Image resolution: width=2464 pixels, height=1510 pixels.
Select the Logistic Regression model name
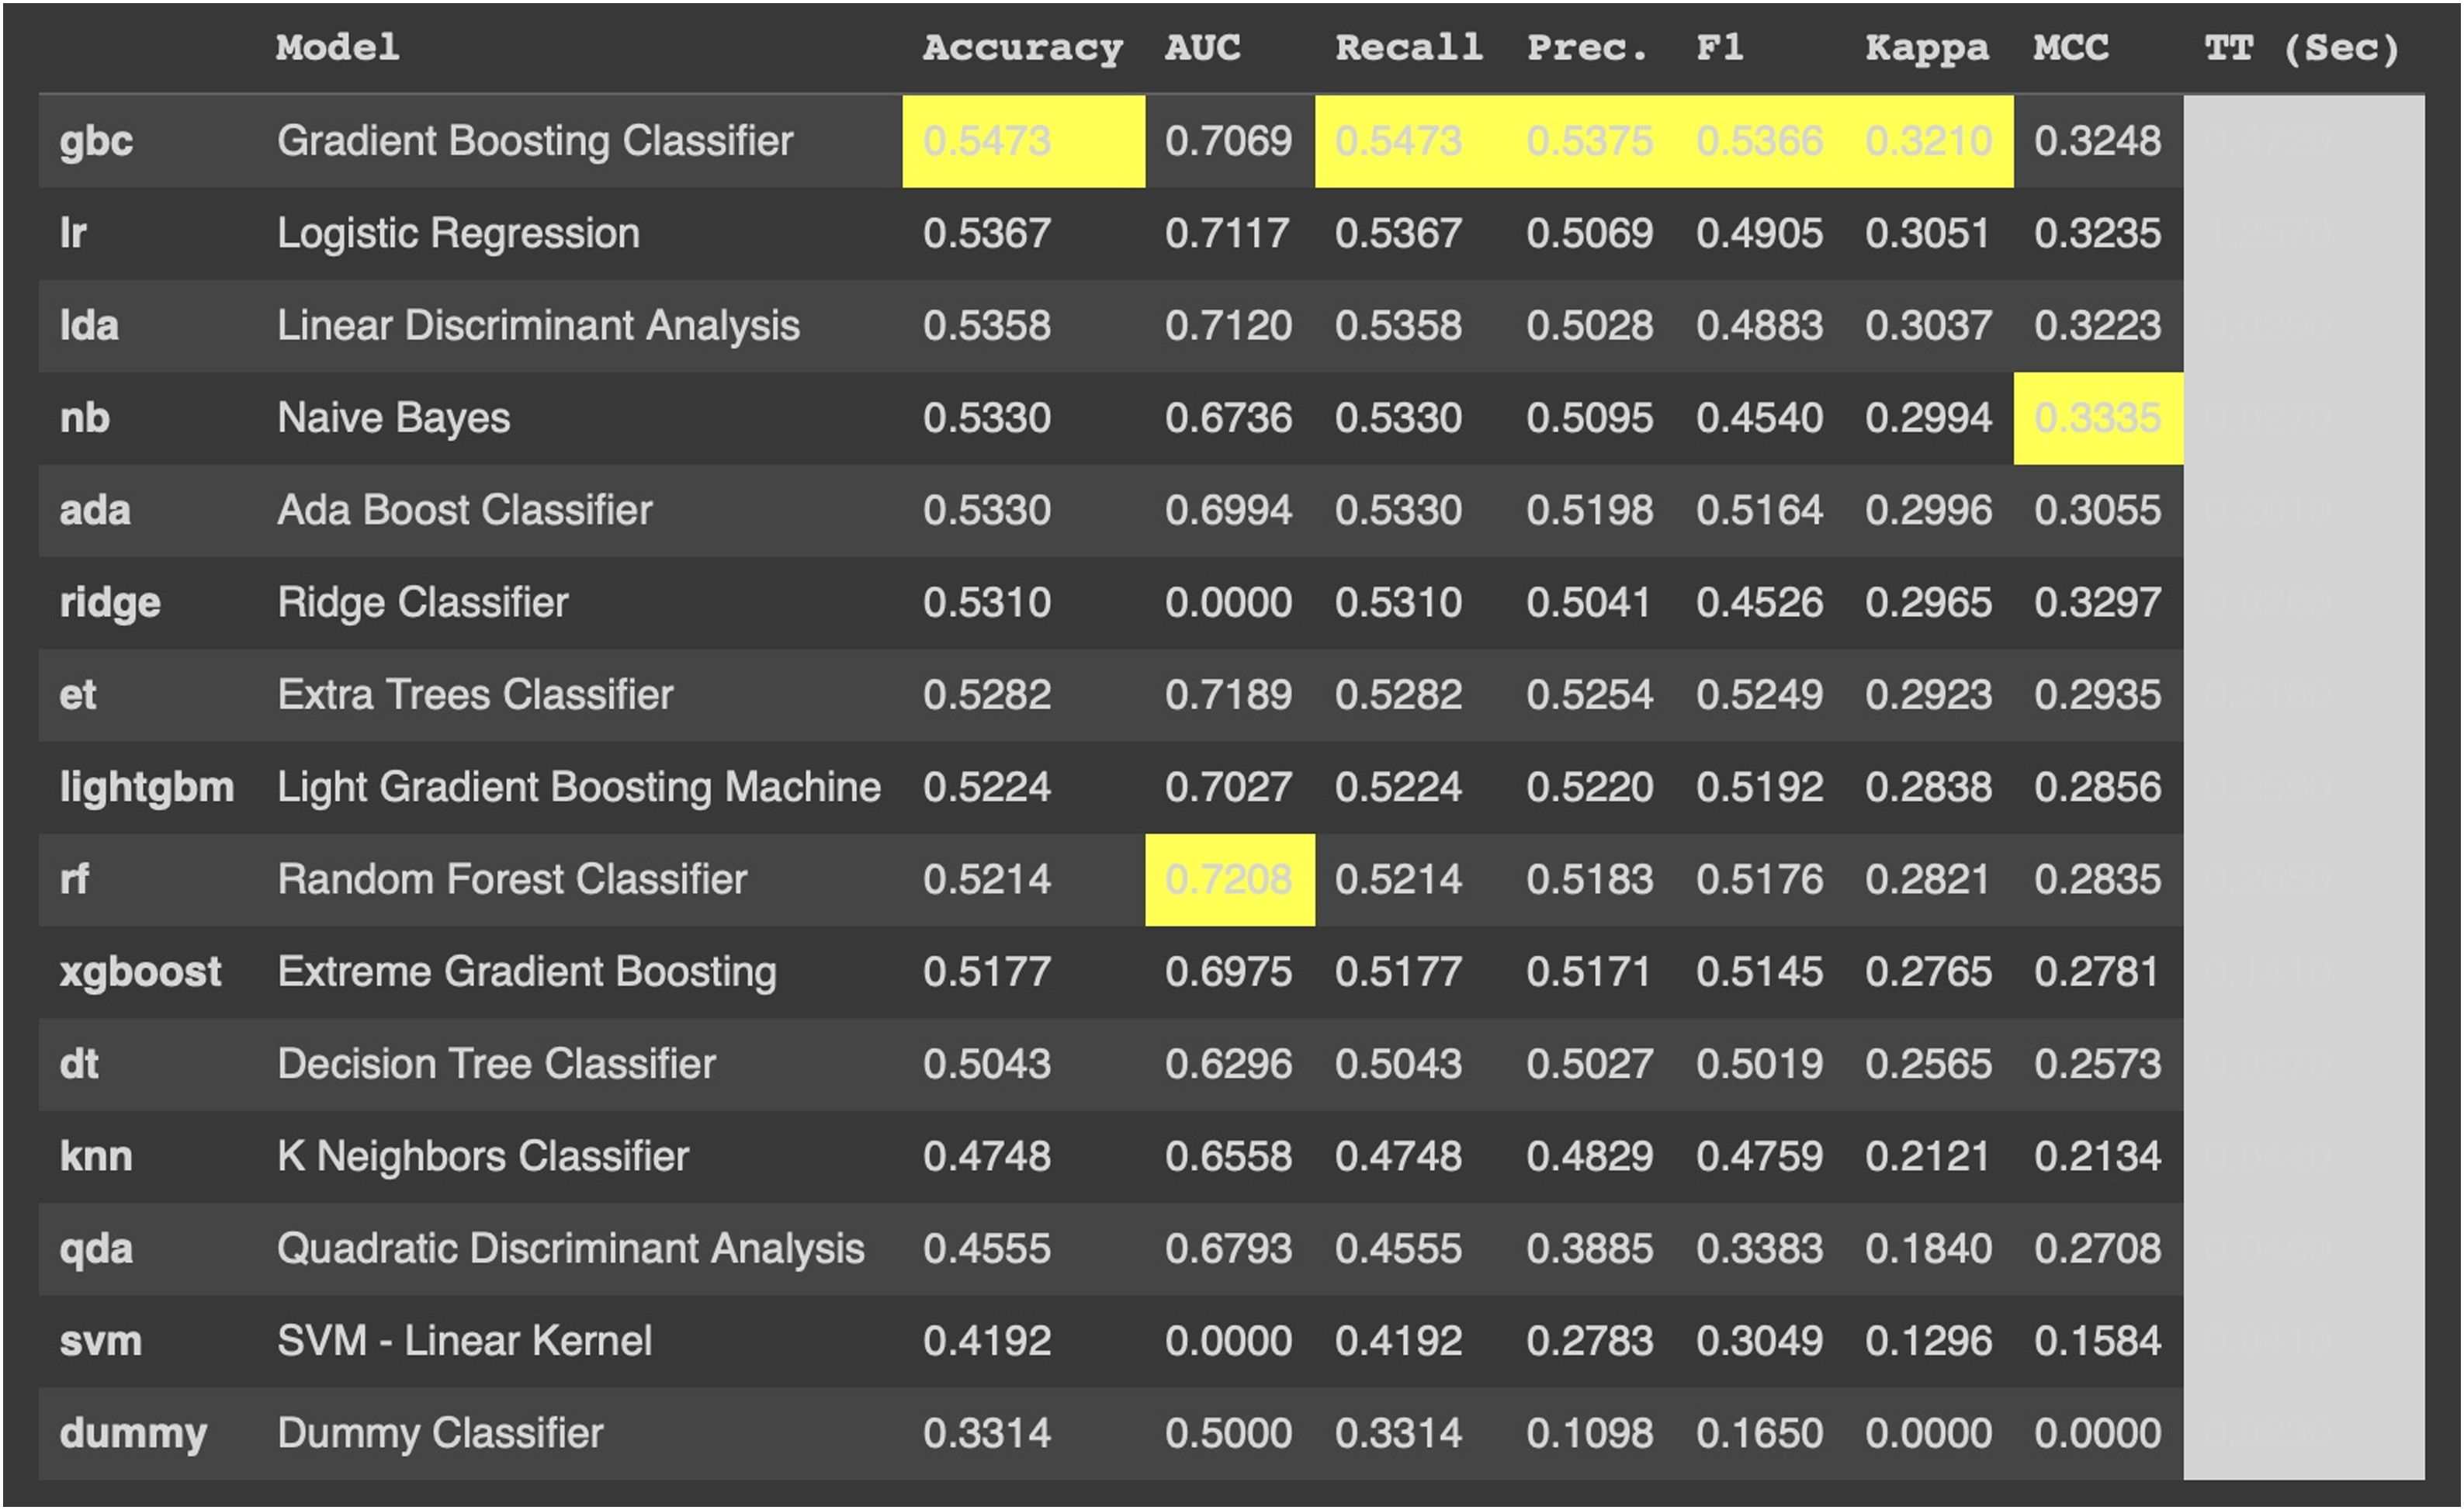[458, 233]
